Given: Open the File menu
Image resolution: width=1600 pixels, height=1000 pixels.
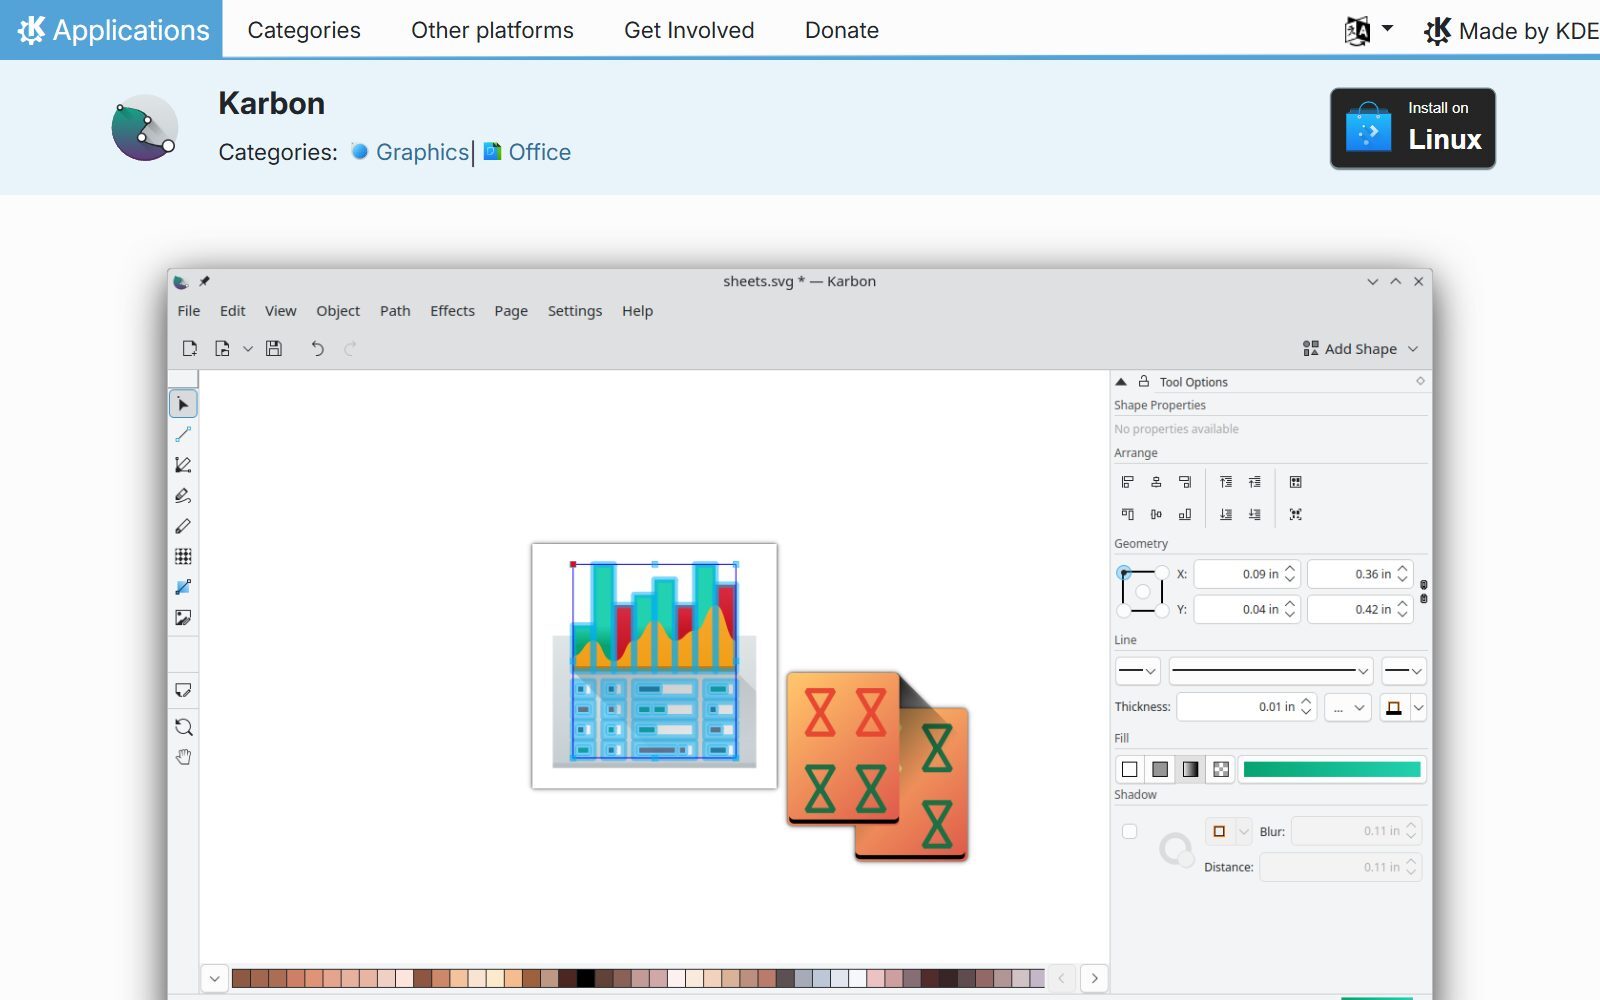Looking at the screenshot, I should point(189,311).
